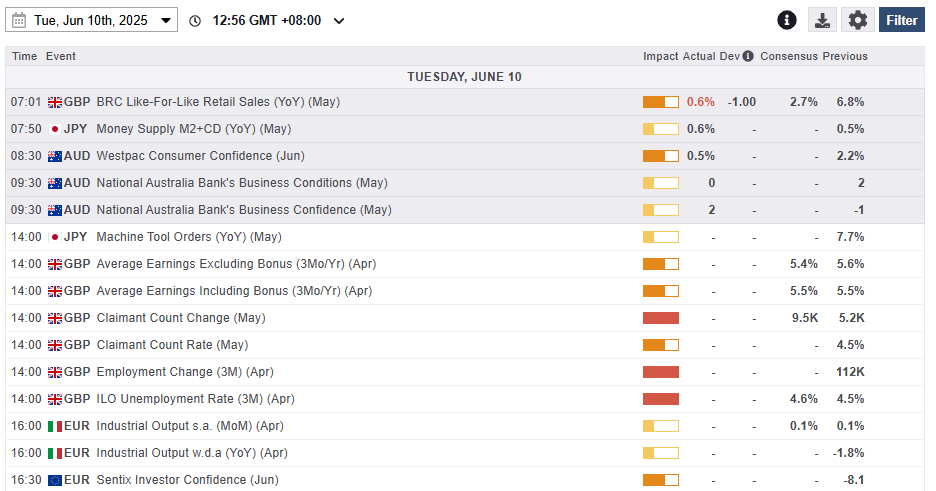936x491 pixels.
Task: Click Italy flag on Industrial Output MoM
Action: coord(54,426)
